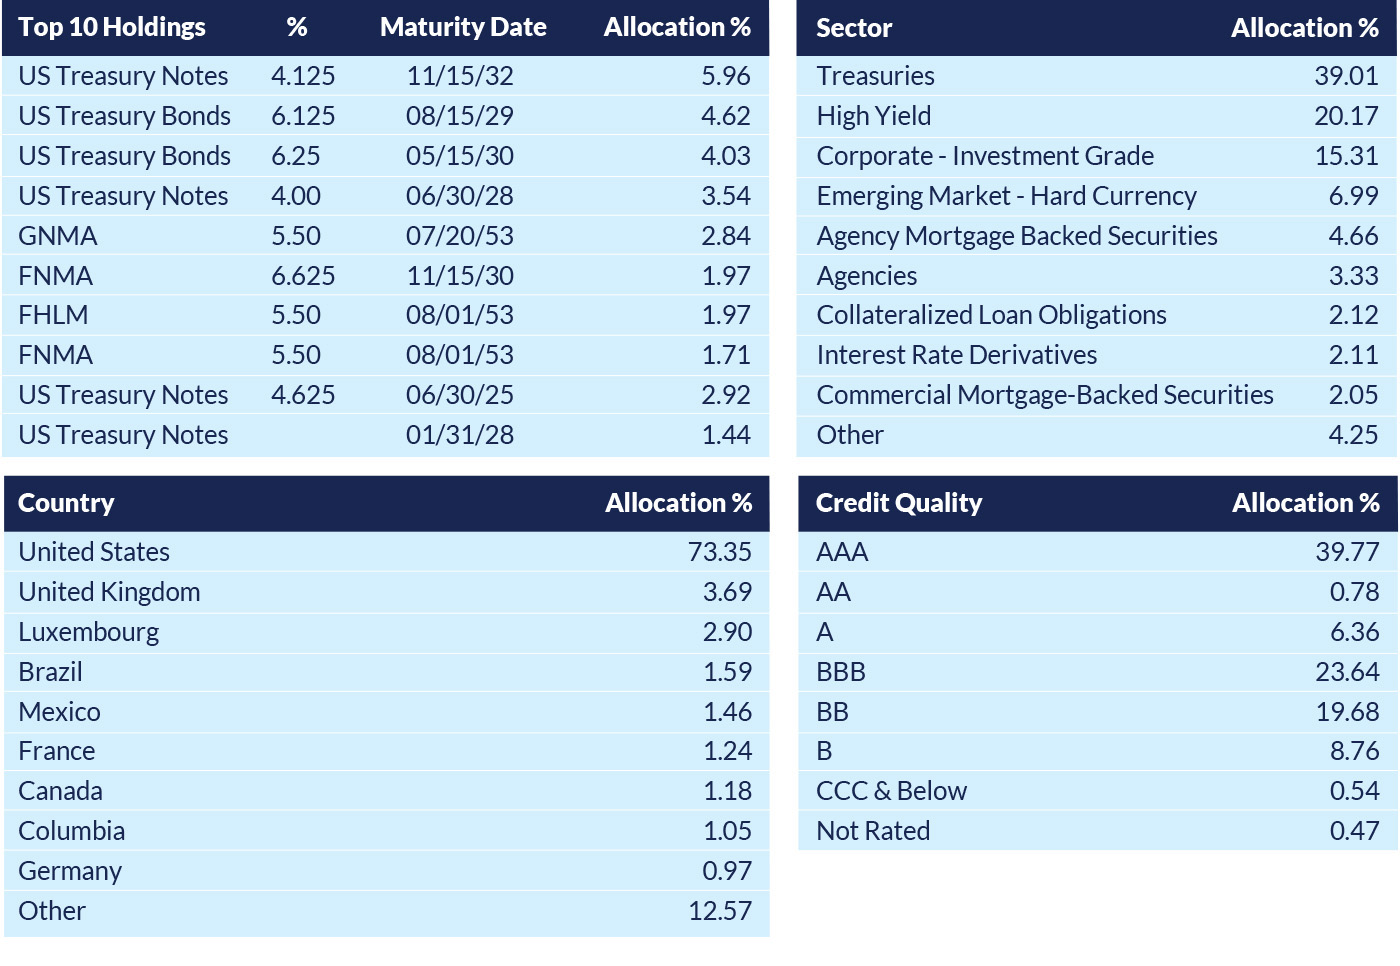Select the FHLM holding name
This screenshot has width=1400, height=966.
pos(53,315)
